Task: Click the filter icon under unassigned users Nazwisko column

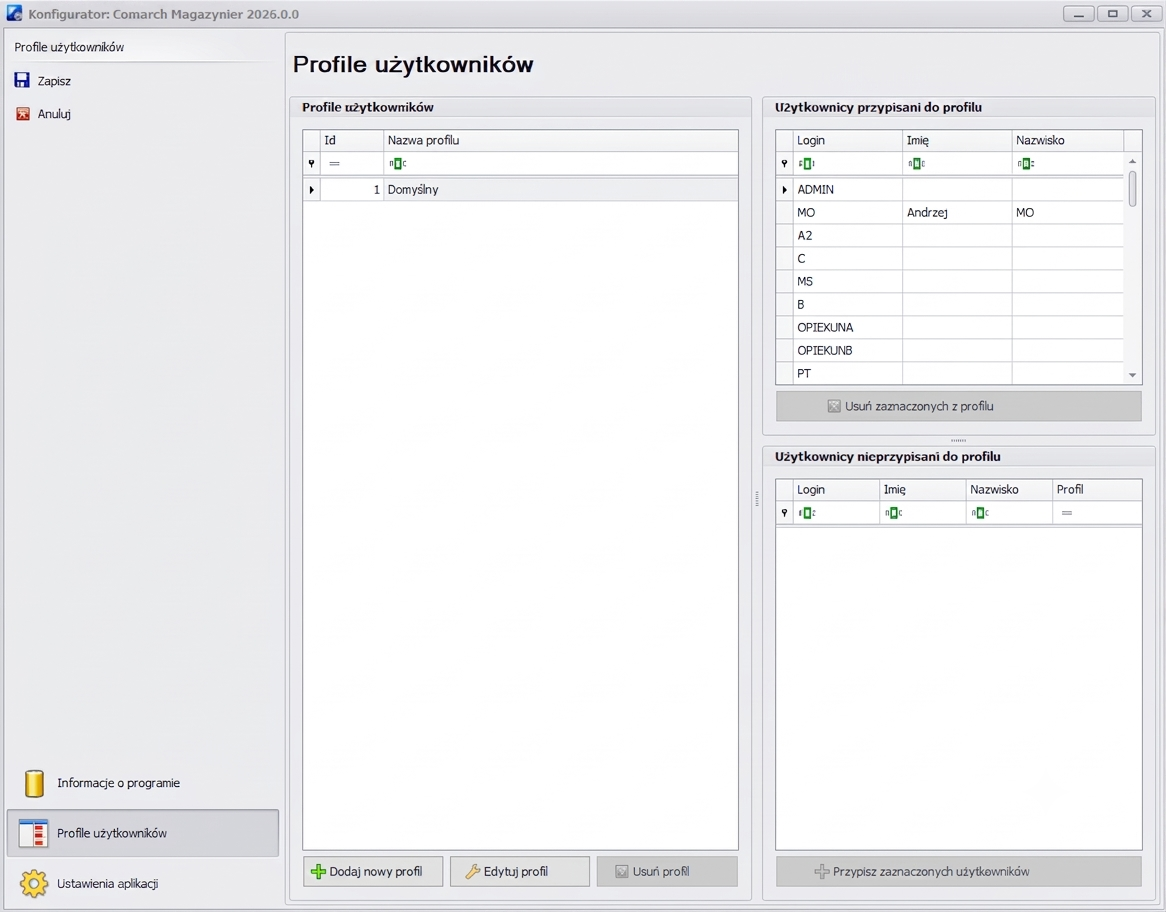Action: click(980, 513)
